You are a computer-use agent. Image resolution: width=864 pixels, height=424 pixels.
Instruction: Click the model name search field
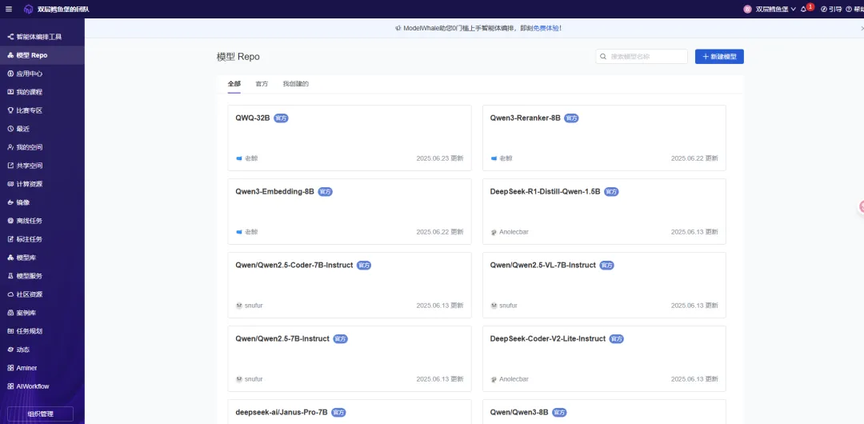click(x=641, y=57)
